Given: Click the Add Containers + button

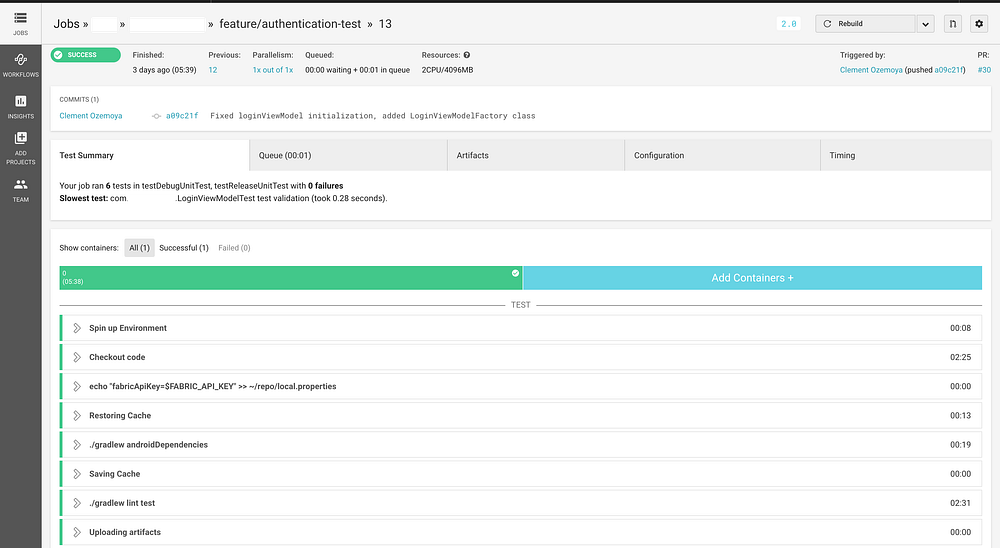Looking at the screenshot, I should point(753,278).
